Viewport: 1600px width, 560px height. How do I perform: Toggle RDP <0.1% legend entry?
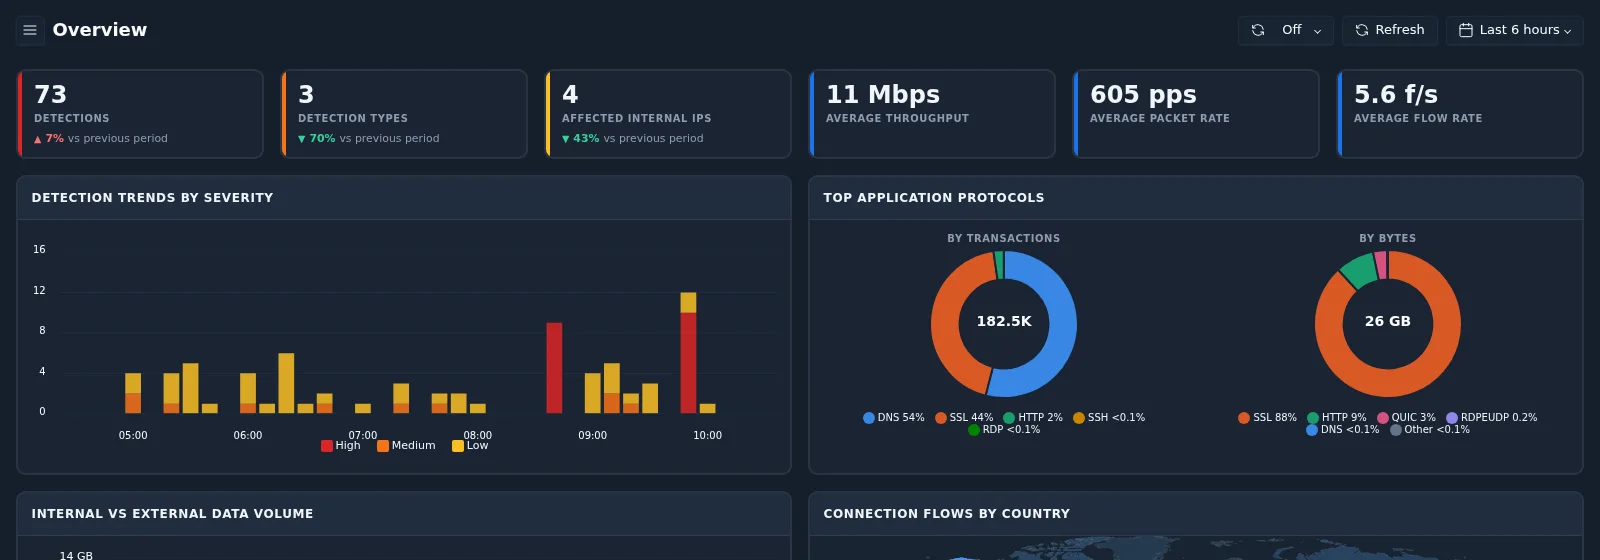point(1004,430)
